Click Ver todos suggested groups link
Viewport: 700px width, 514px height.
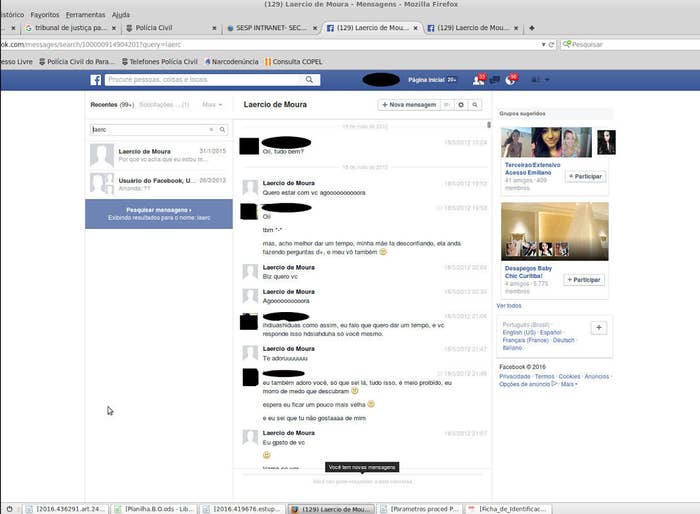point(508,306)
